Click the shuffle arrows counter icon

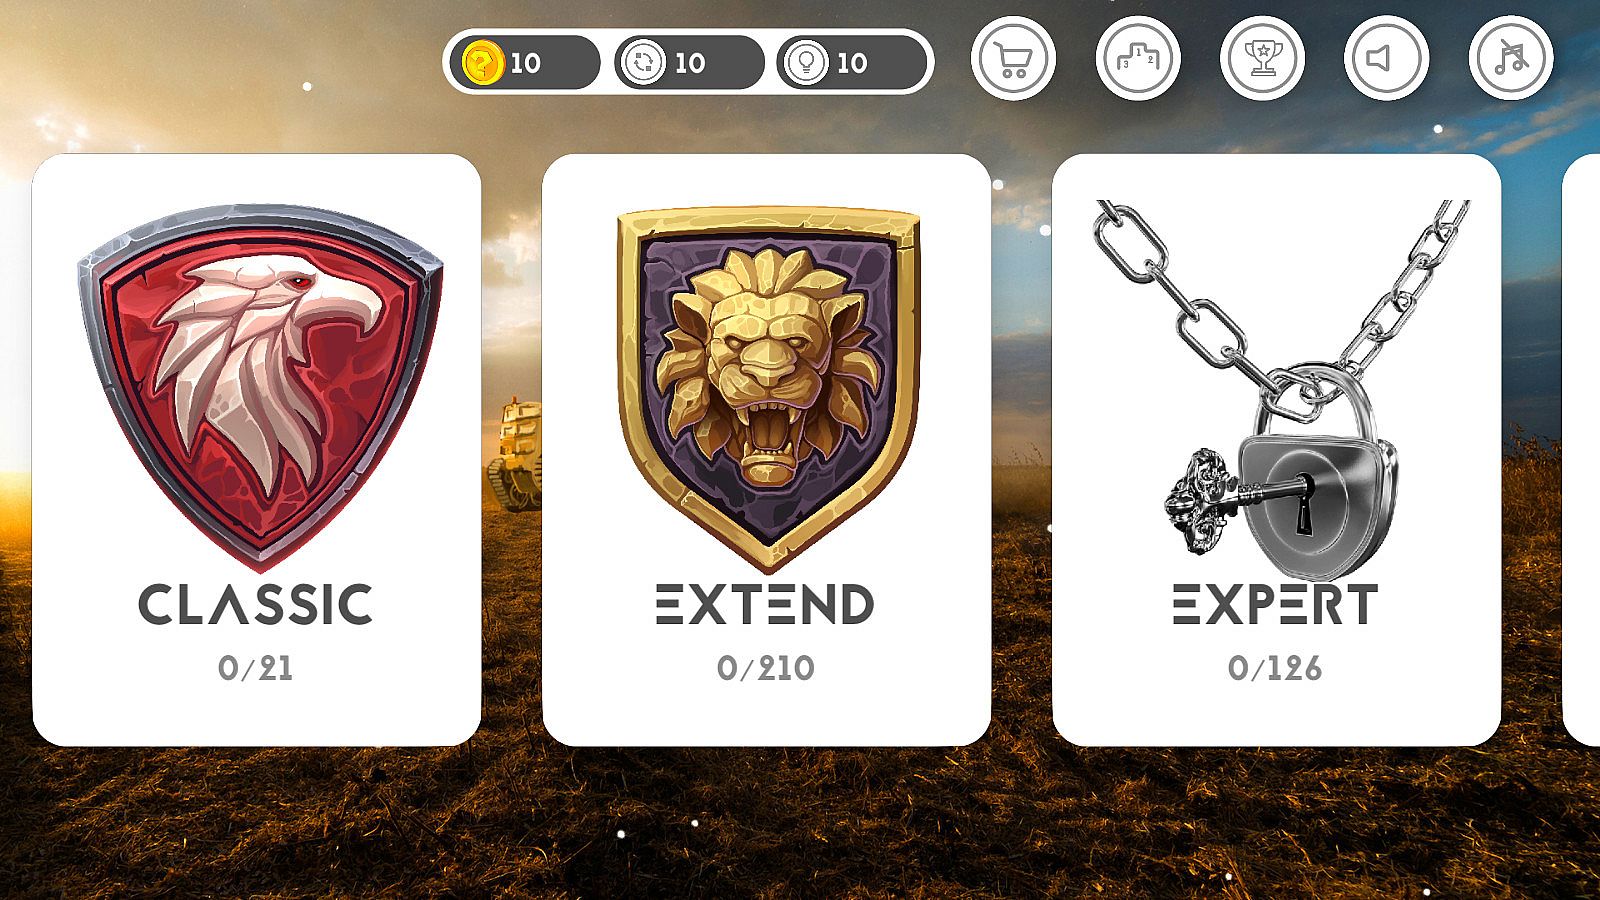click(643, 63)
